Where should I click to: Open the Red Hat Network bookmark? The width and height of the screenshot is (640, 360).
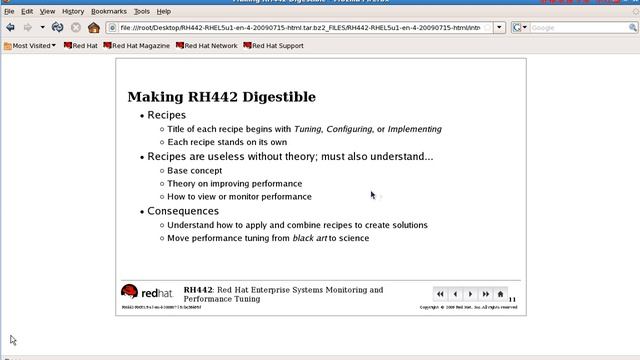(207, 46)
